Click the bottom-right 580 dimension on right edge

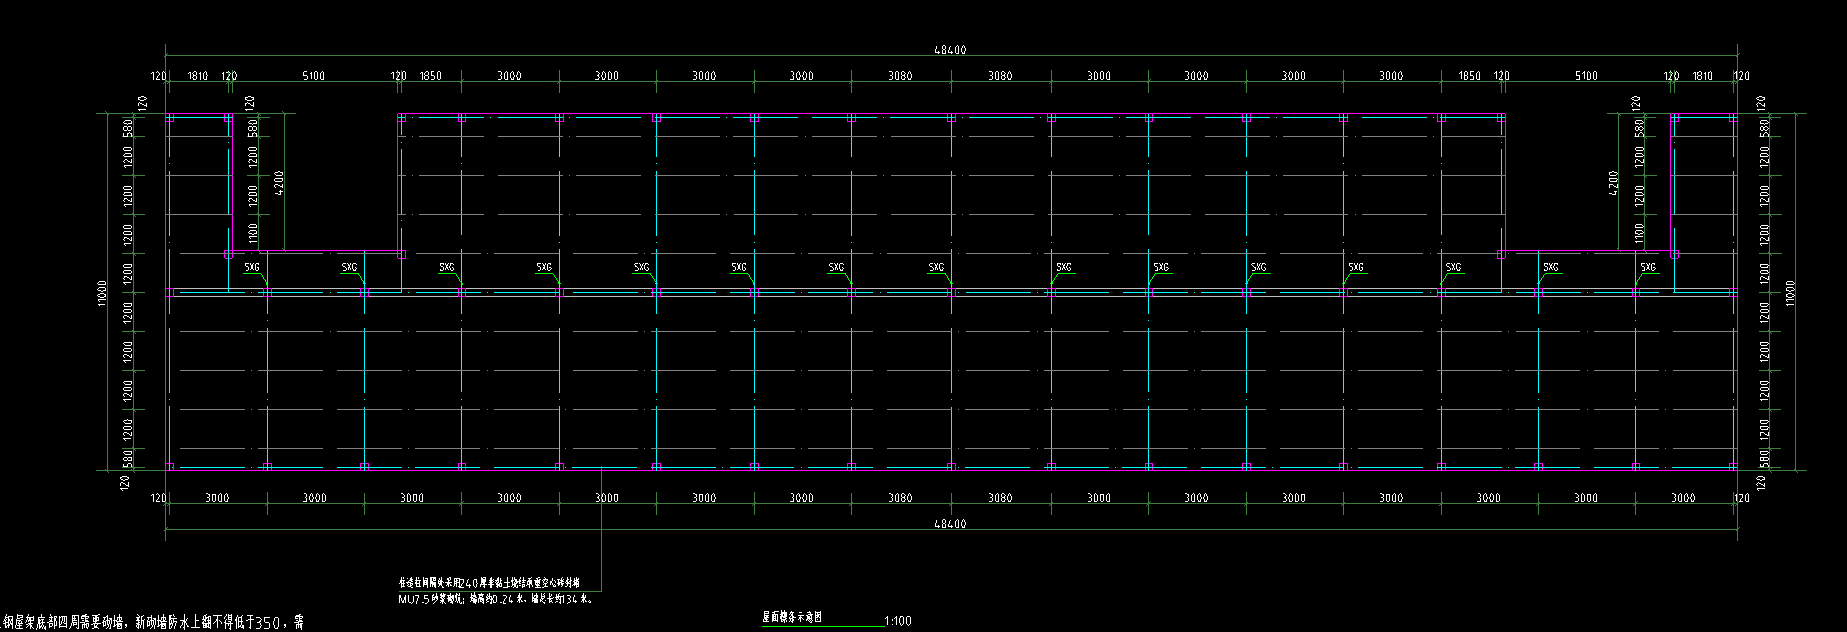1763,458
